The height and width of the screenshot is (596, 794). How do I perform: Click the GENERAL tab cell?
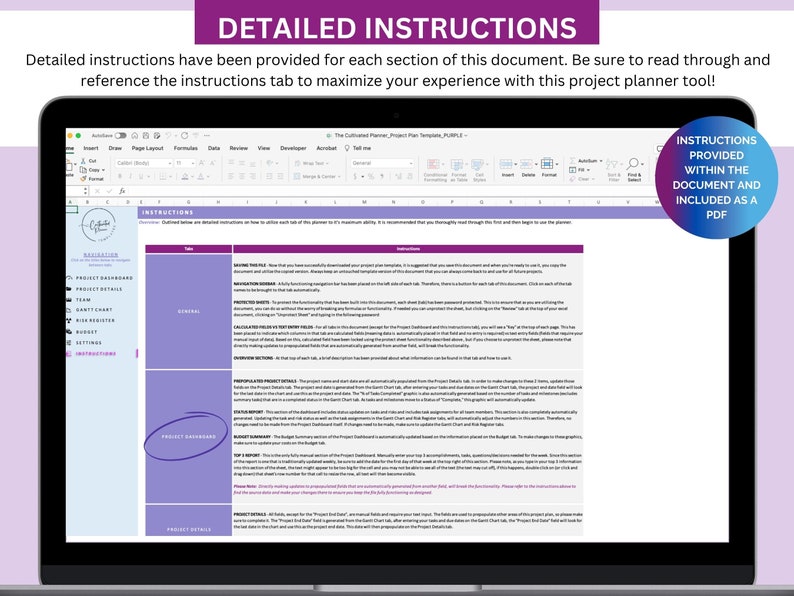(x=189, y=311)
